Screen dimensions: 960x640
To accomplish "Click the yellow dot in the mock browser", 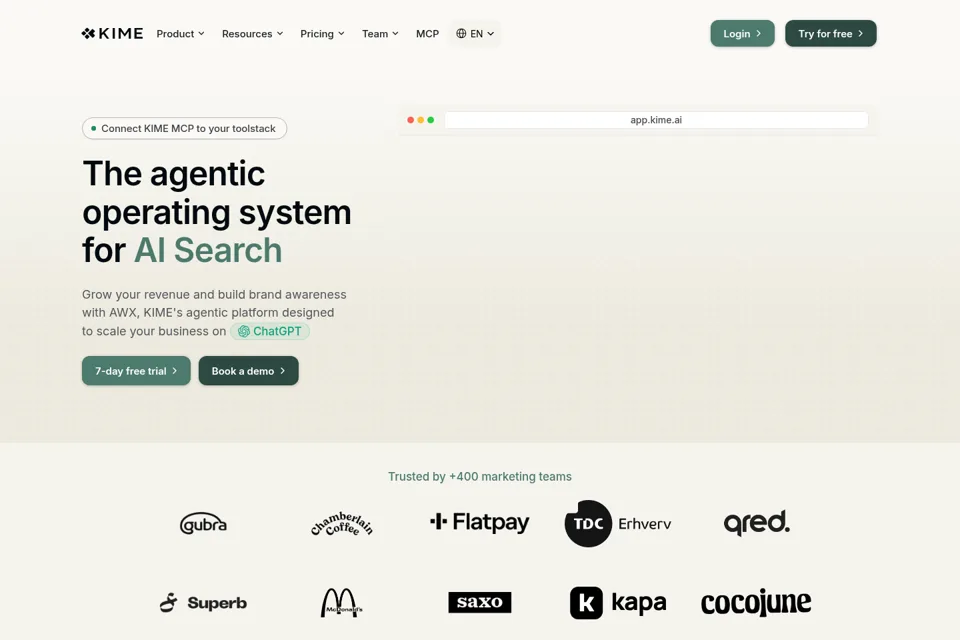I will [x=421, y=120].
